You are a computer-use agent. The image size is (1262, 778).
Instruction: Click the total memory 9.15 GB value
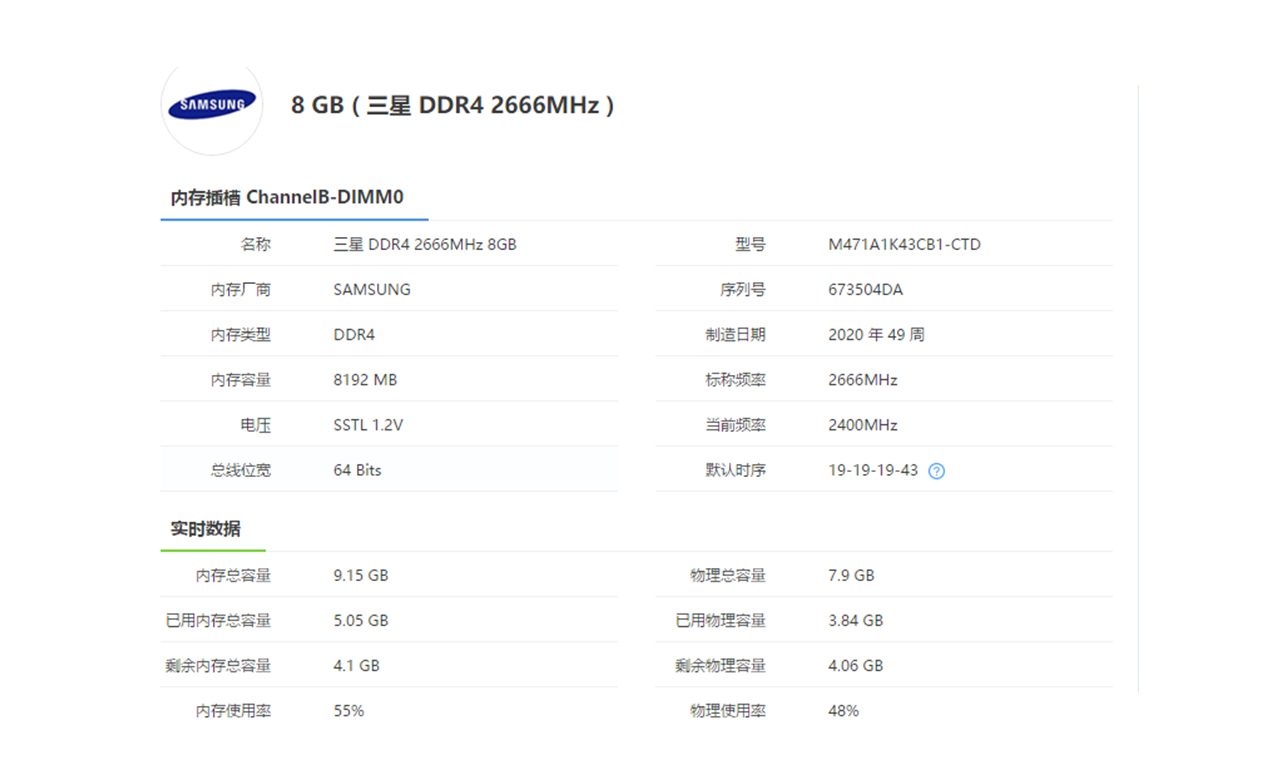pos(360,575)
